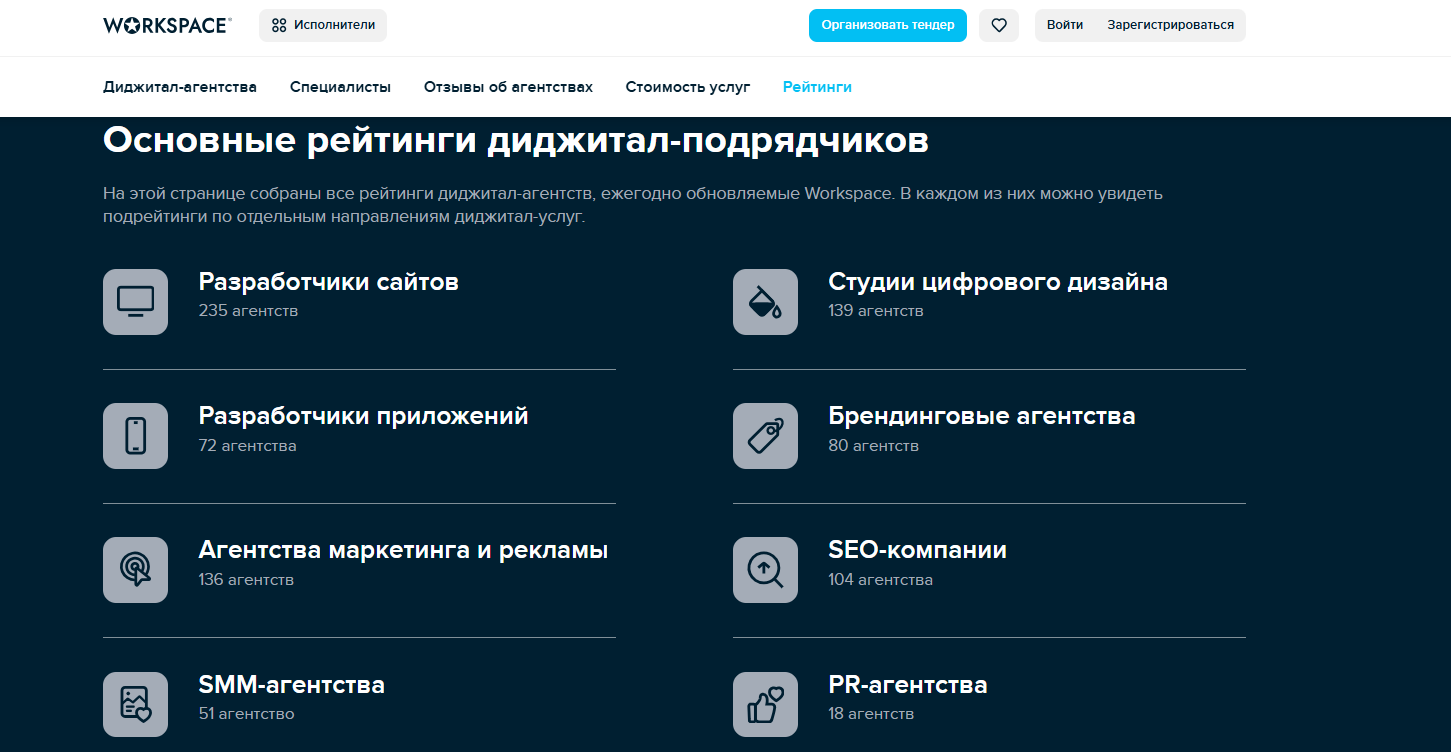Click the Войти link
Viewport: 1451px width, 752px height.
click(x=1065, y=25)
